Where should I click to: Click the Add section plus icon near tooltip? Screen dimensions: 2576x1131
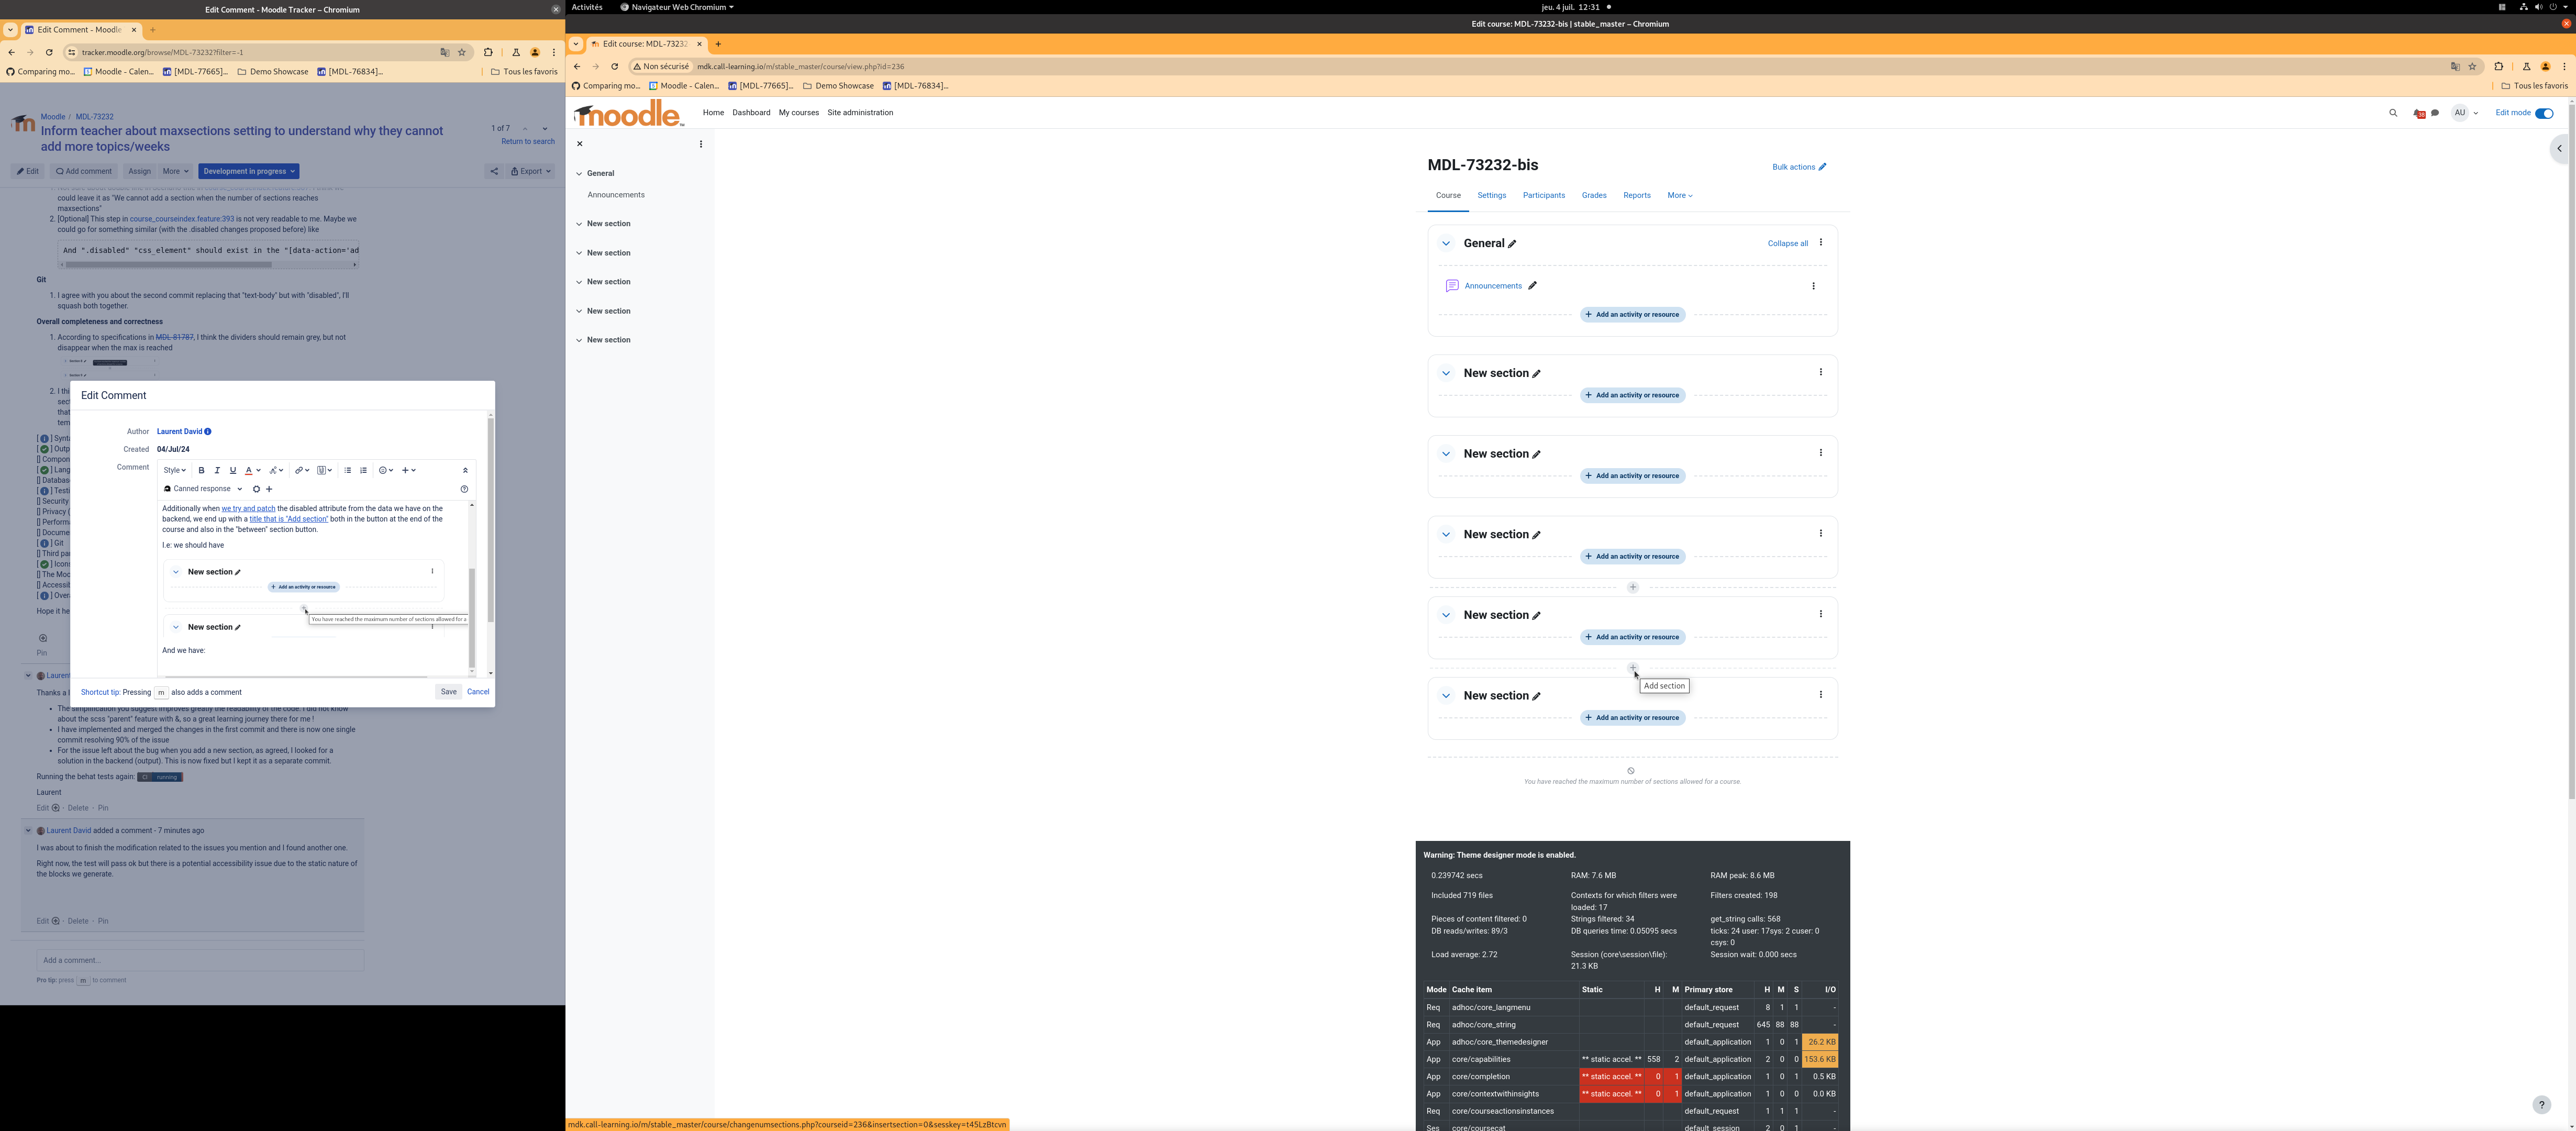1633,668
